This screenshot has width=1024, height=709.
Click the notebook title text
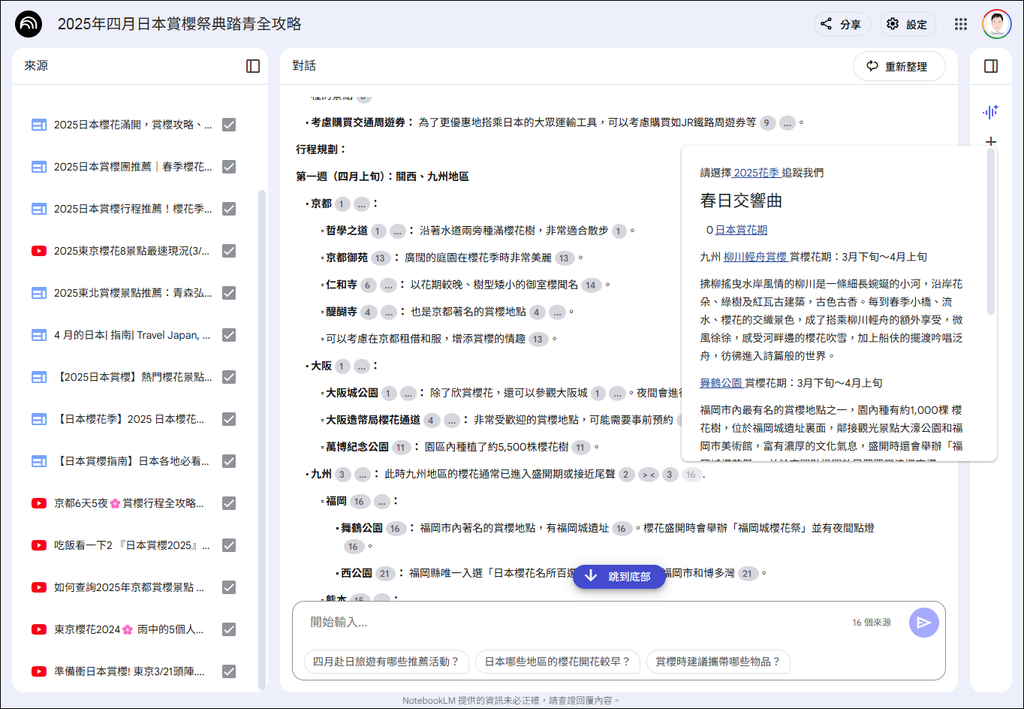pos(180,24)
